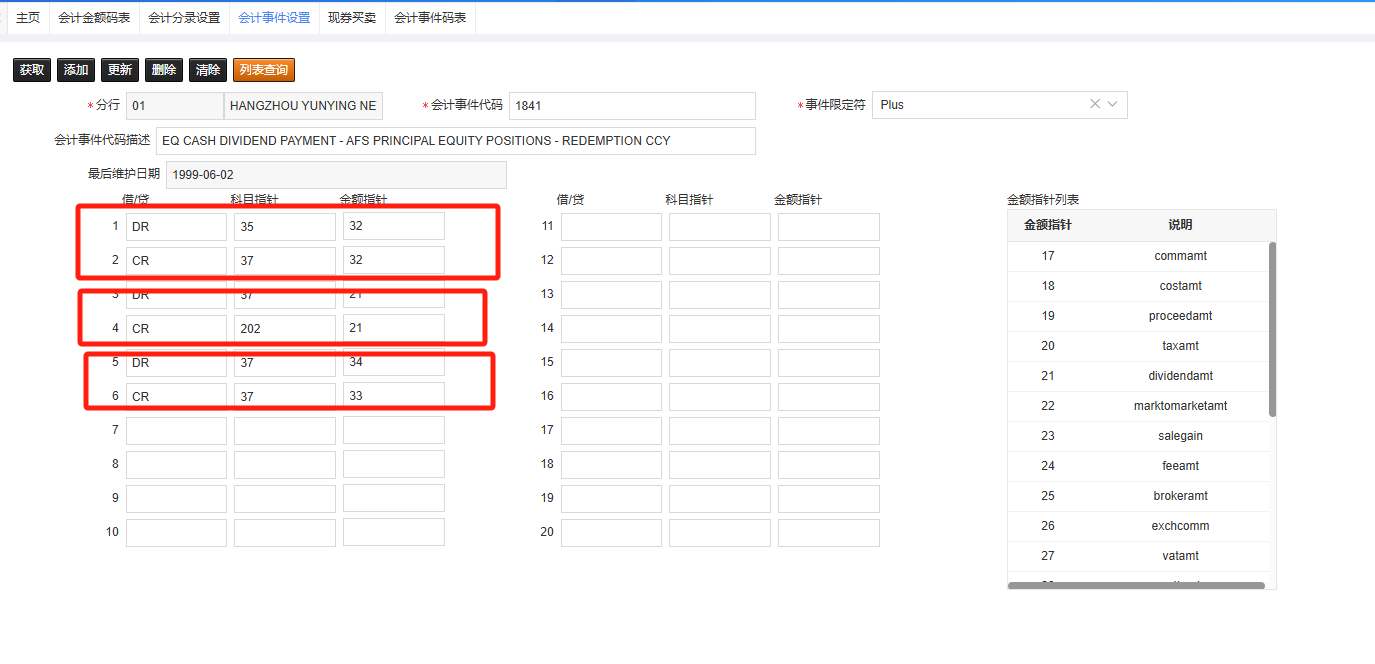
Task: Click the 删除 button
Action: [x=164, y=70]
